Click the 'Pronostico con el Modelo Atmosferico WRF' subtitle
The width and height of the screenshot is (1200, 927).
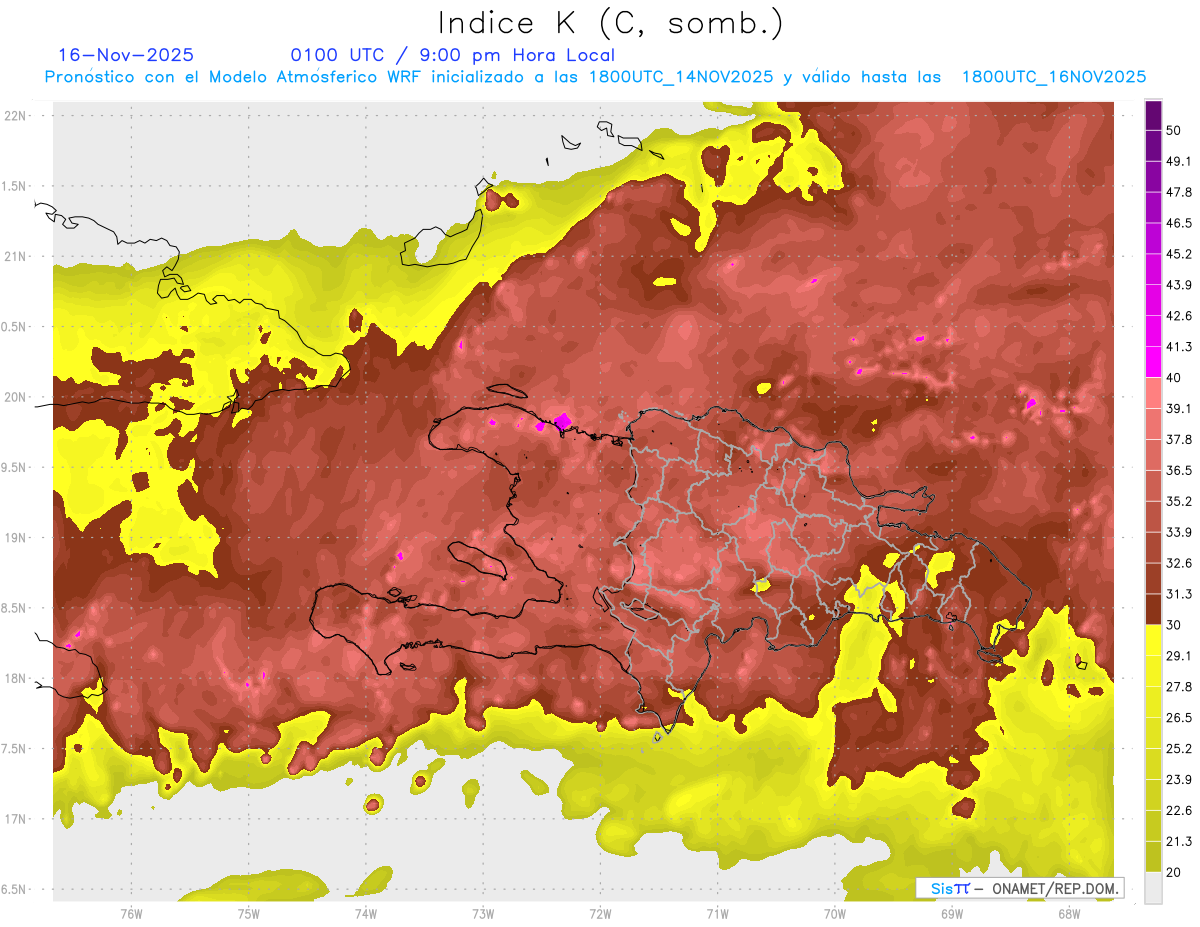click(x=234, y=77)
